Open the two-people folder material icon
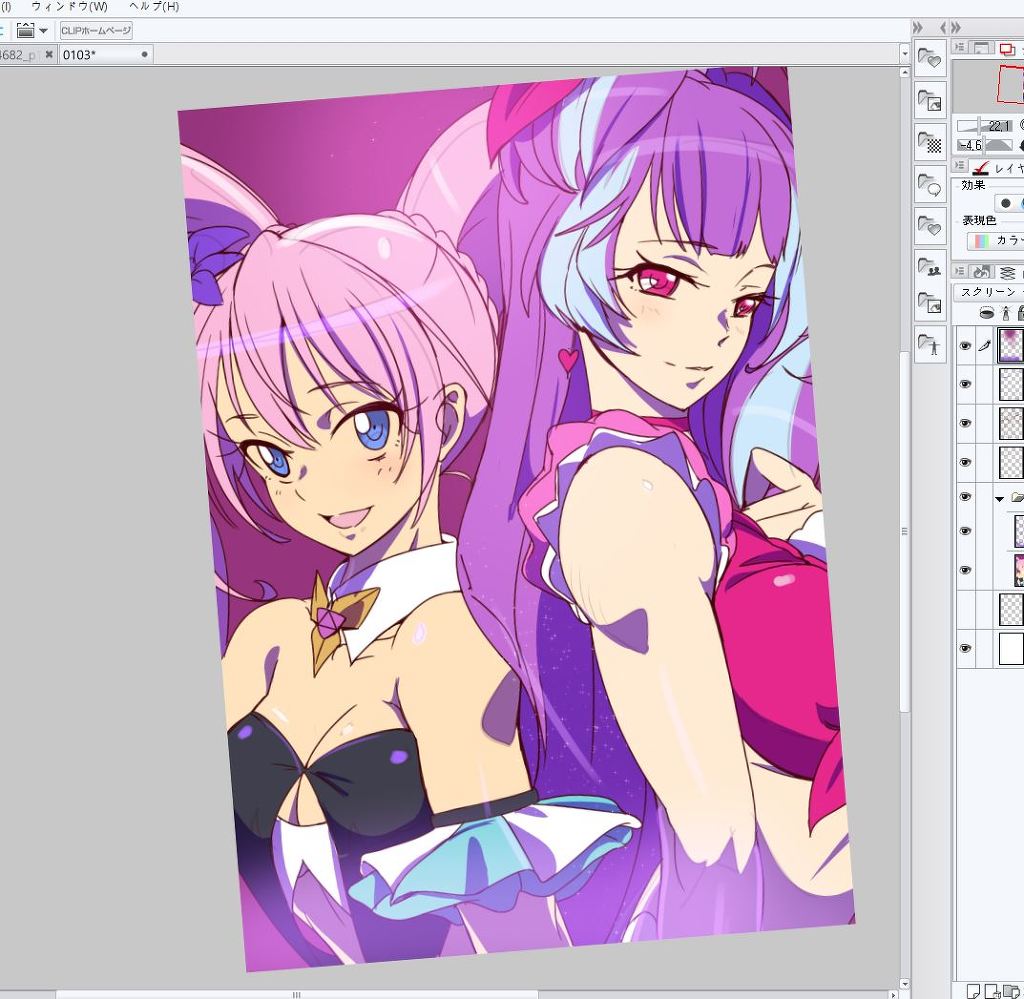Image resolution: width=1024 pixels, height=999 pixels. point(930,268)
